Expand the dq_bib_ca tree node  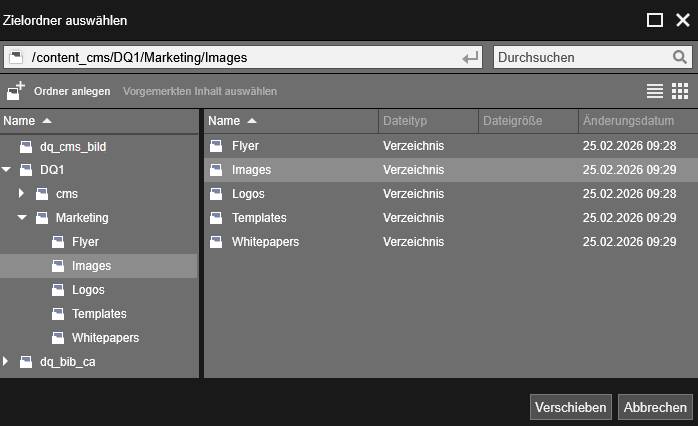point(7,362)
